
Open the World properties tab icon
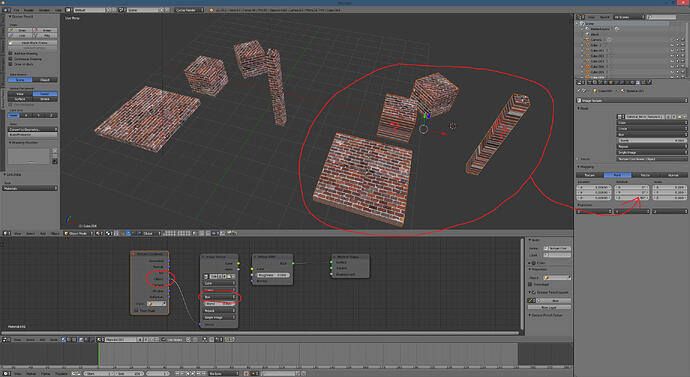pyautogui.click(x=605, y=83)
